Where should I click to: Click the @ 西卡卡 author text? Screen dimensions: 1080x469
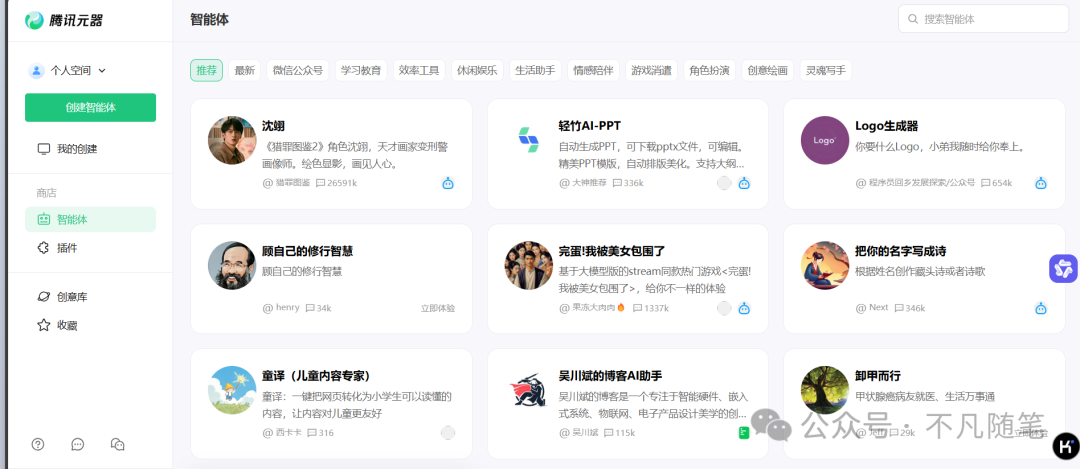coord(282,432)
